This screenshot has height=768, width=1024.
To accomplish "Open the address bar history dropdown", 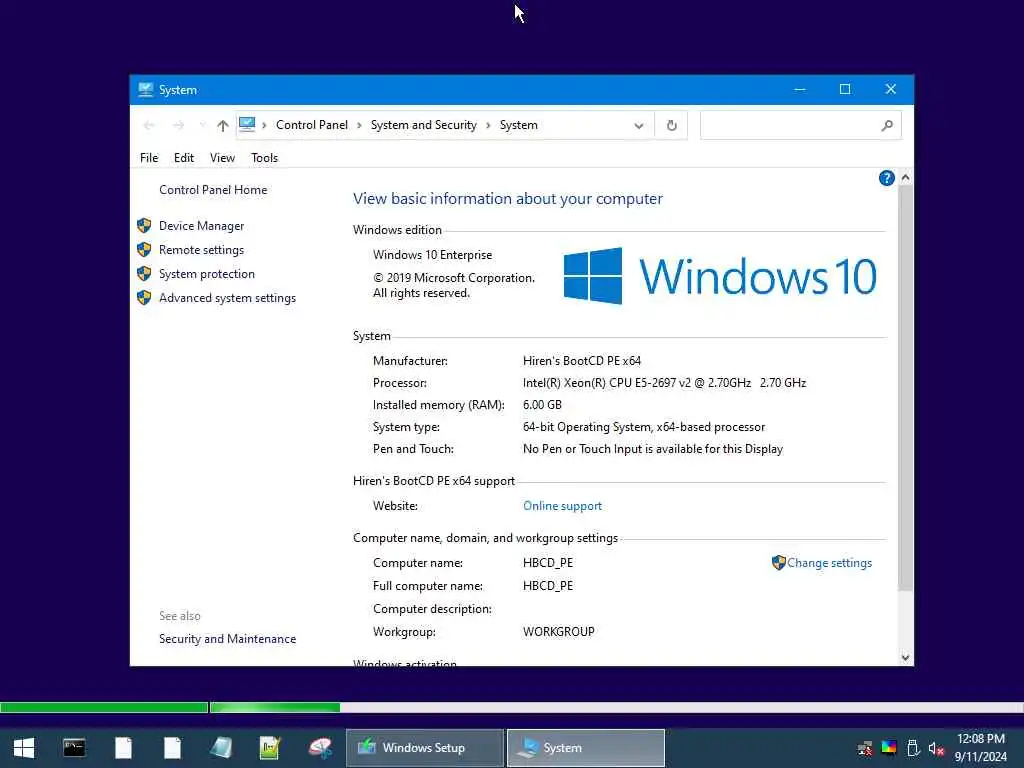I will pyautogui.click(x=639, y=125).
